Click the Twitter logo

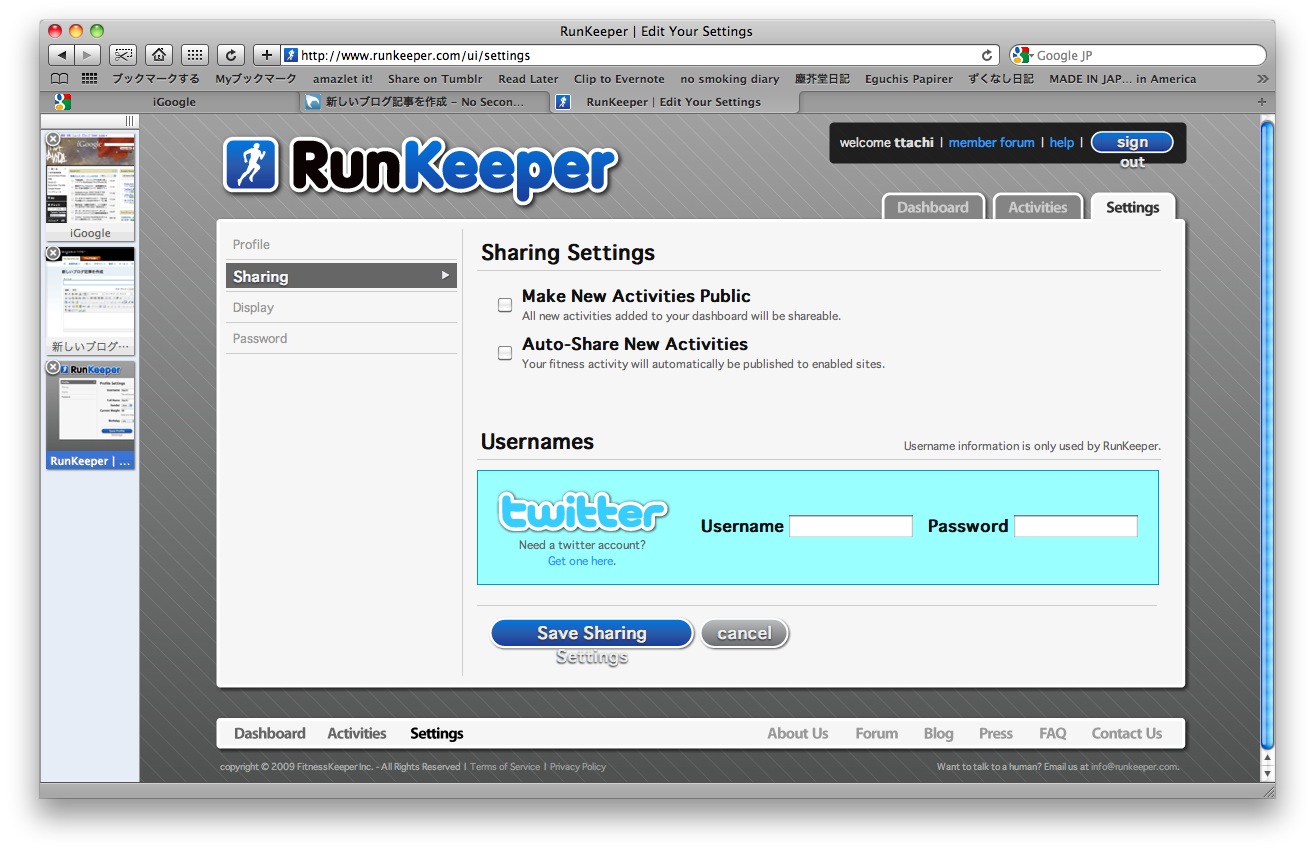click(x=583, y=512)
